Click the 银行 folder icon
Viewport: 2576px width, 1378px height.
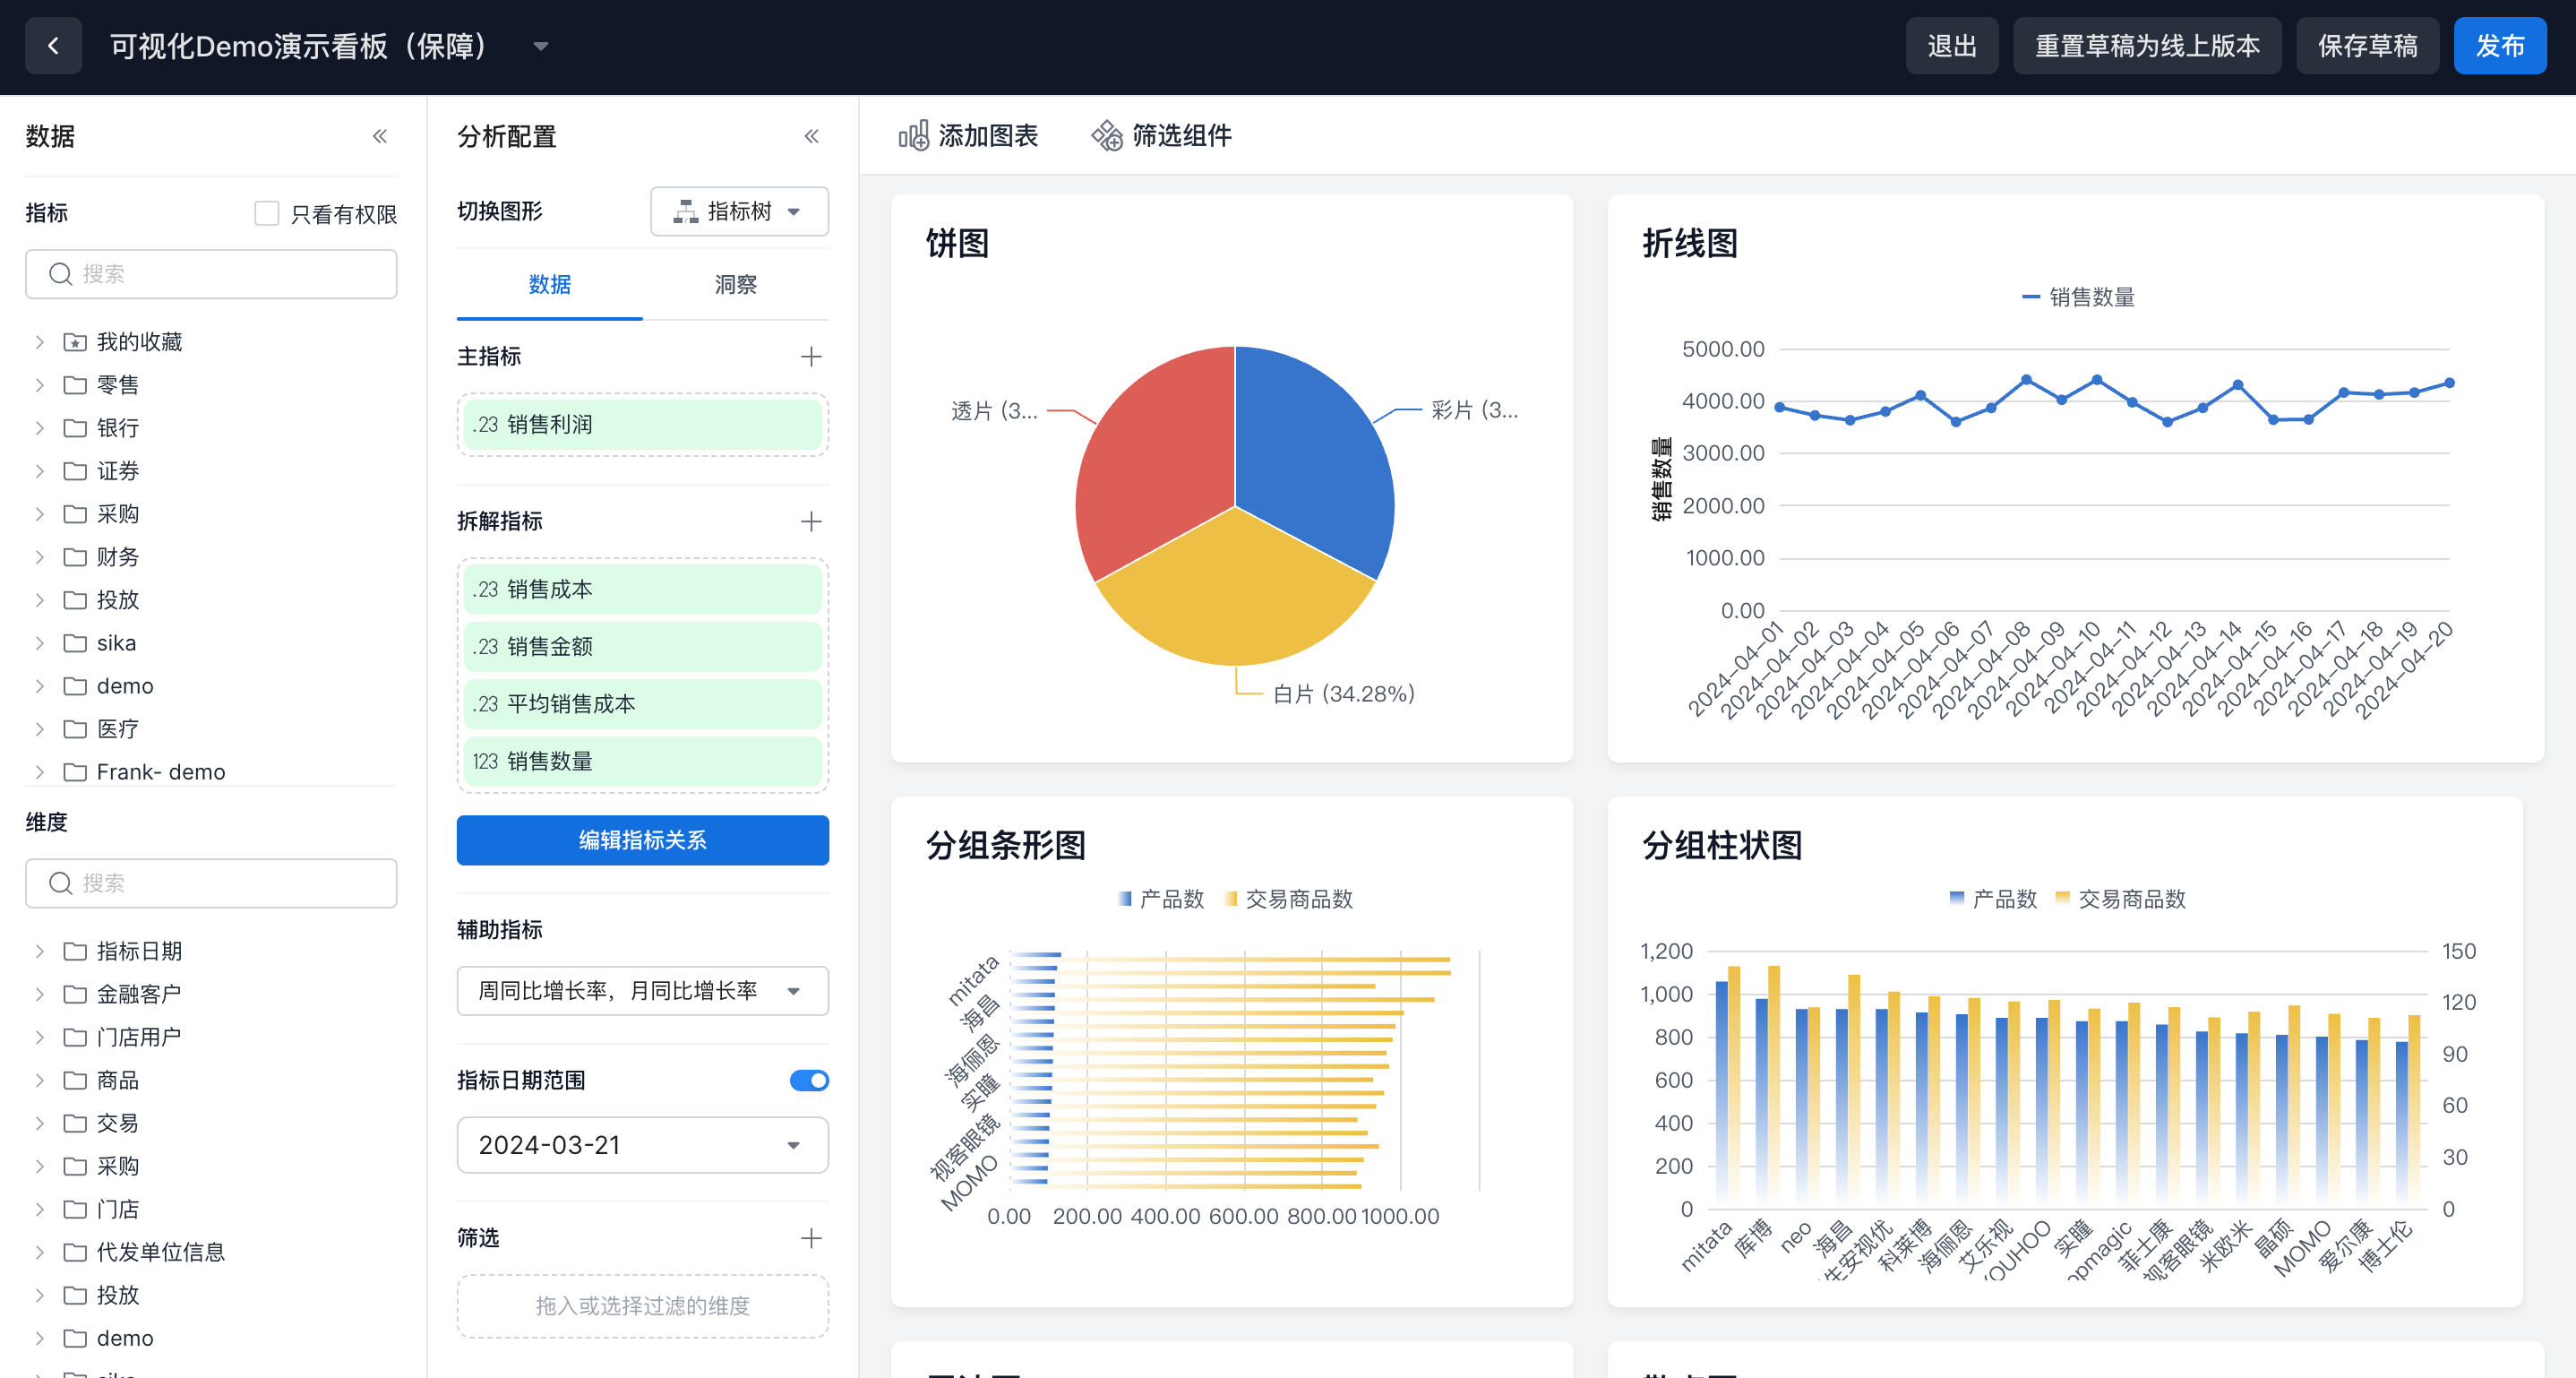point(75,428)
